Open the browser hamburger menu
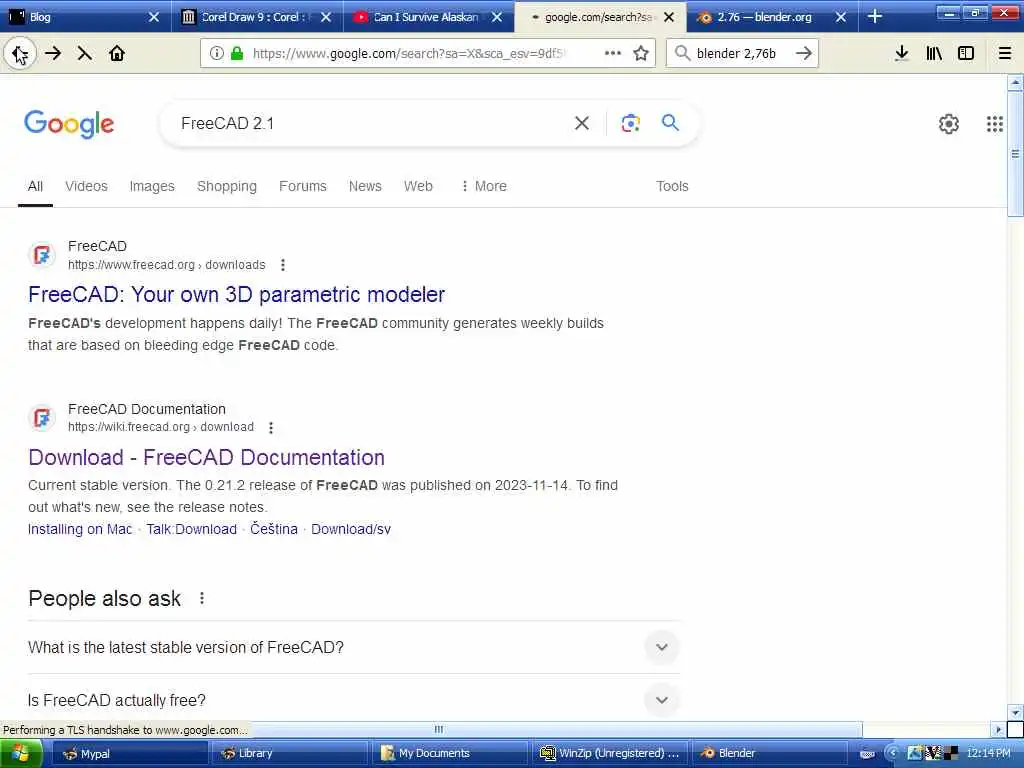Screen dimensions: 1024x768 (1005, 54)
